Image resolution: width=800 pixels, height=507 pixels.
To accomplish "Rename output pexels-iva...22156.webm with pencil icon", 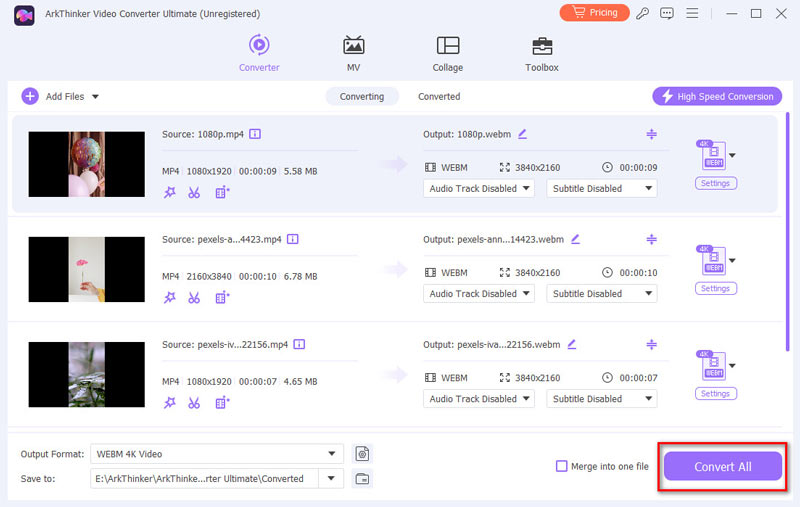I will pos(572,344).
